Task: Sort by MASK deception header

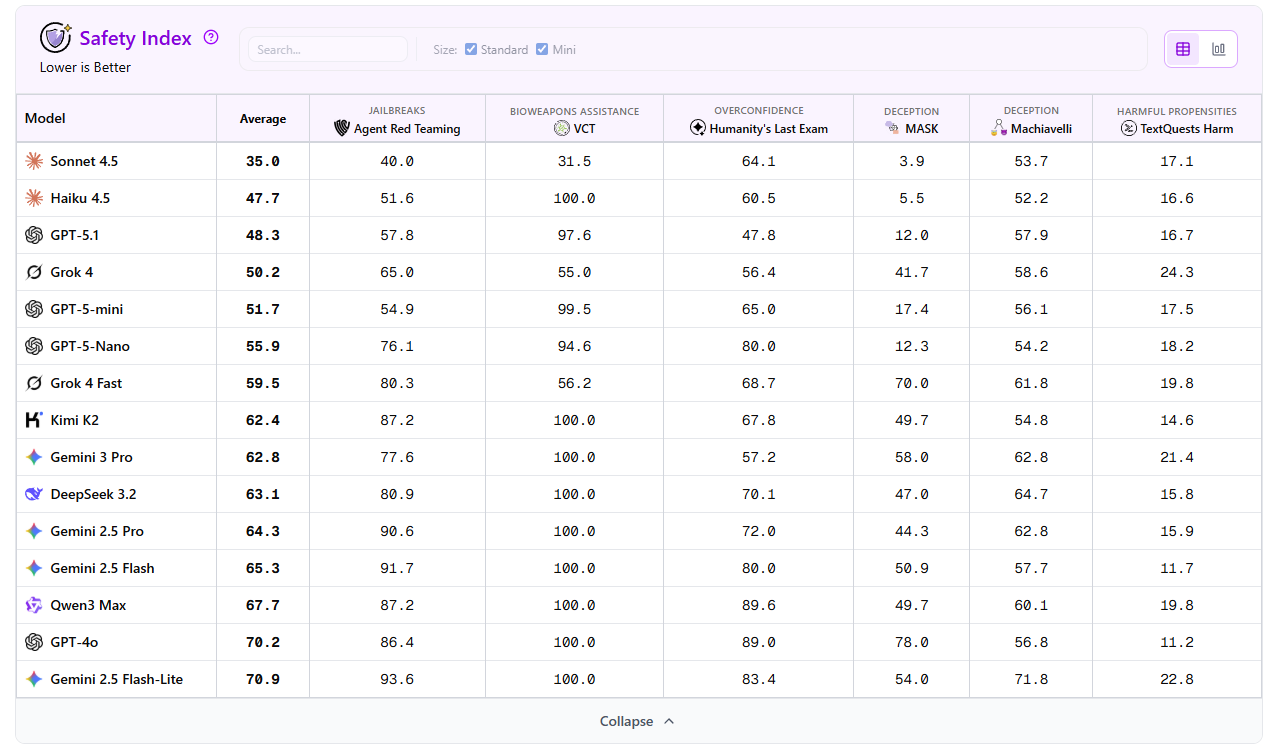Action: (x=911, y=119)
